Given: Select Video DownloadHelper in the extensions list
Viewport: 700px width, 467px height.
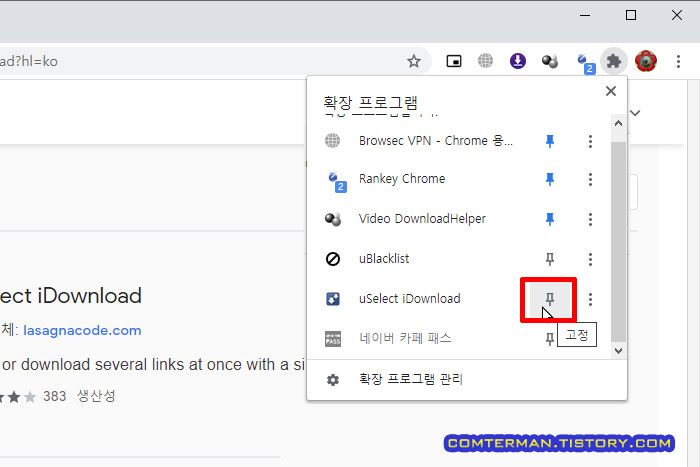Looking at the screenshot, I should [x=422, y=219].
